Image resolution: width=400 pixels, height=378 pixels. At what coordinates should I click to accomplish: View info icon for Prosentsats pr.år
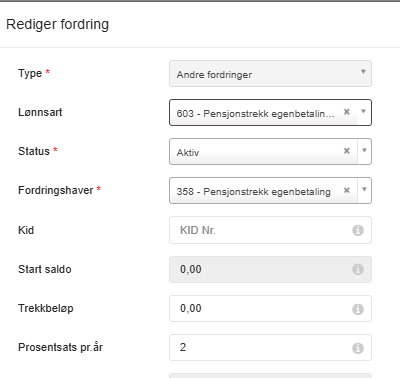[x=358, y=348]
